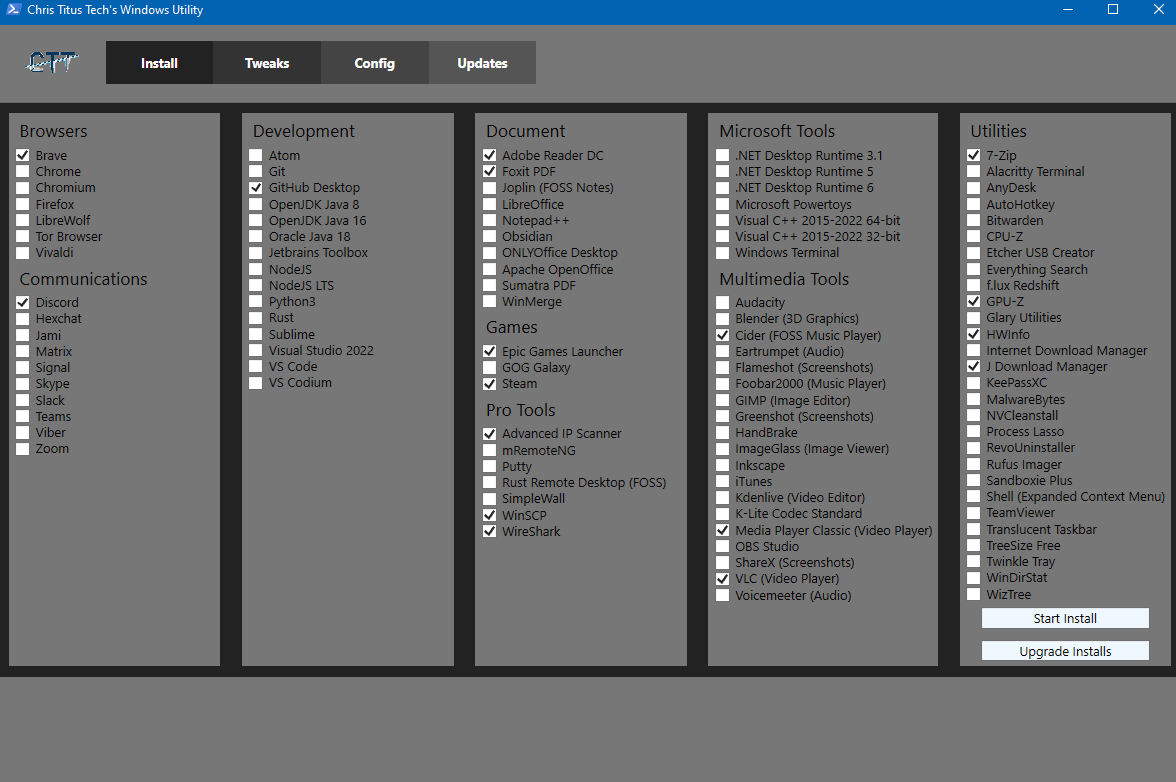Uncheck the J Download Manager checkbox
1176x782 pixels.
(x=974, y=367)
